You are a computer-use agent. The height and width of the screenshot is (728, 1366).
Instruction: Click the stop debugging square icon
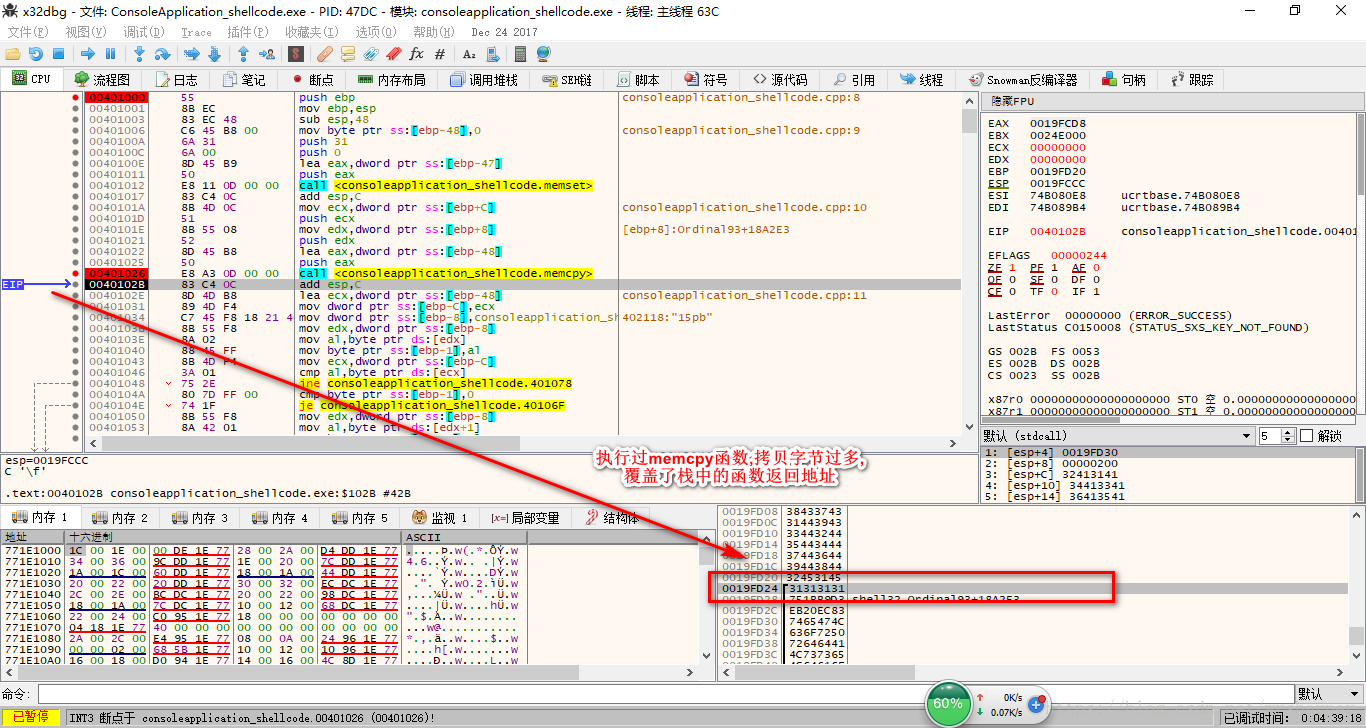(58, 54)
